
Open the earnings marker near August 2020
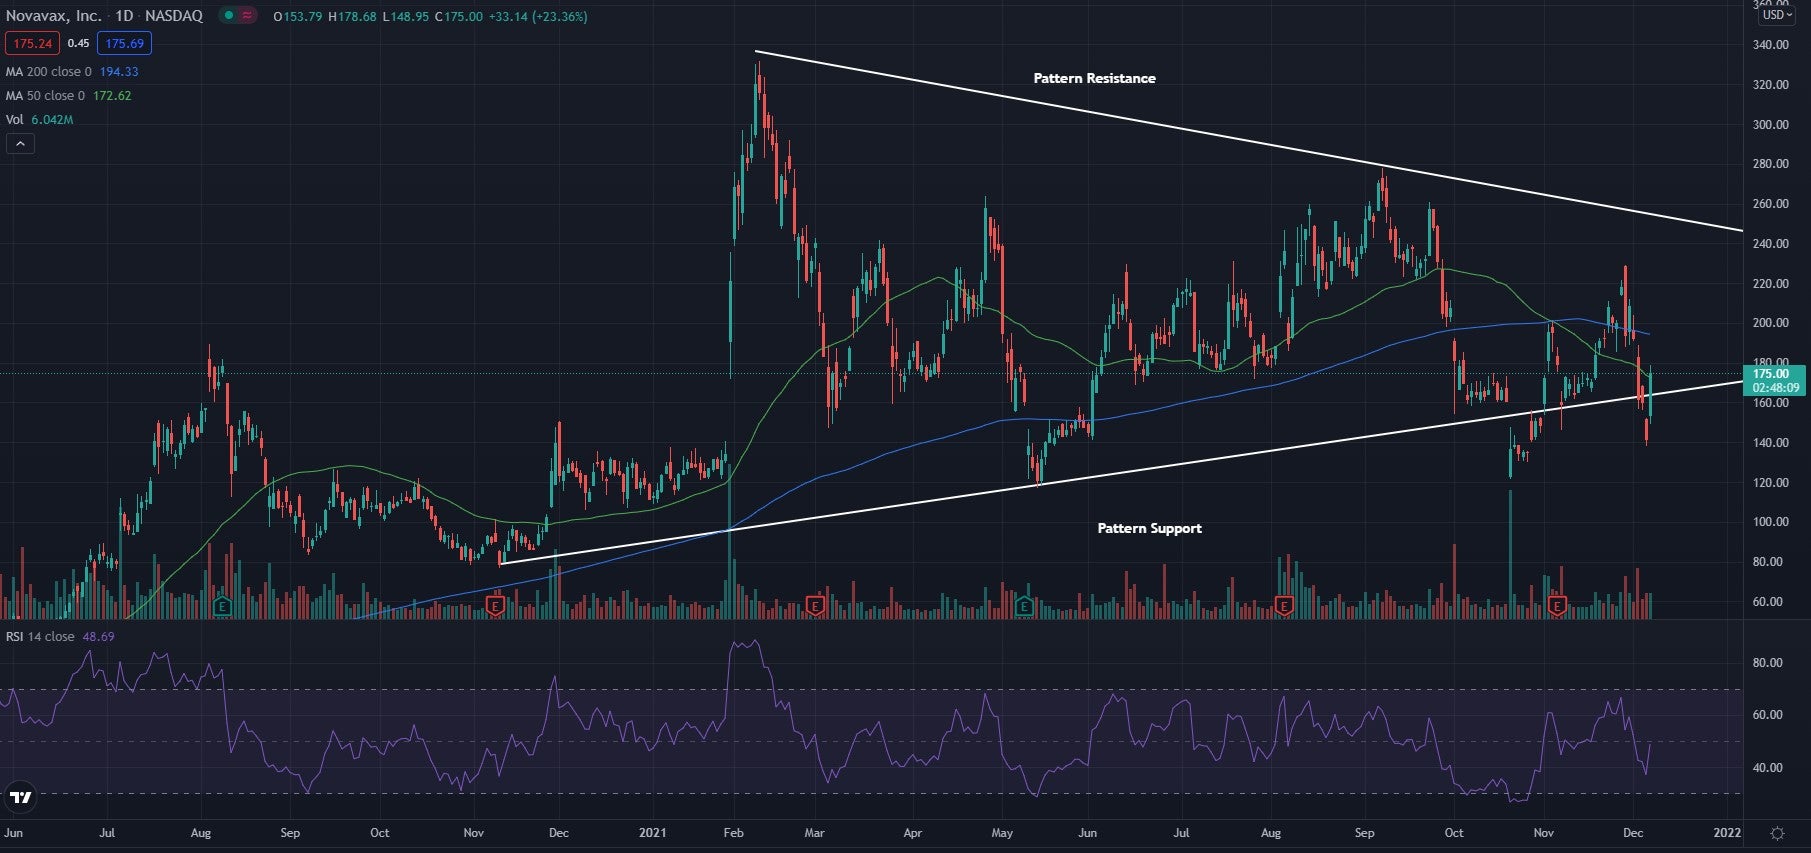(223, 606)
